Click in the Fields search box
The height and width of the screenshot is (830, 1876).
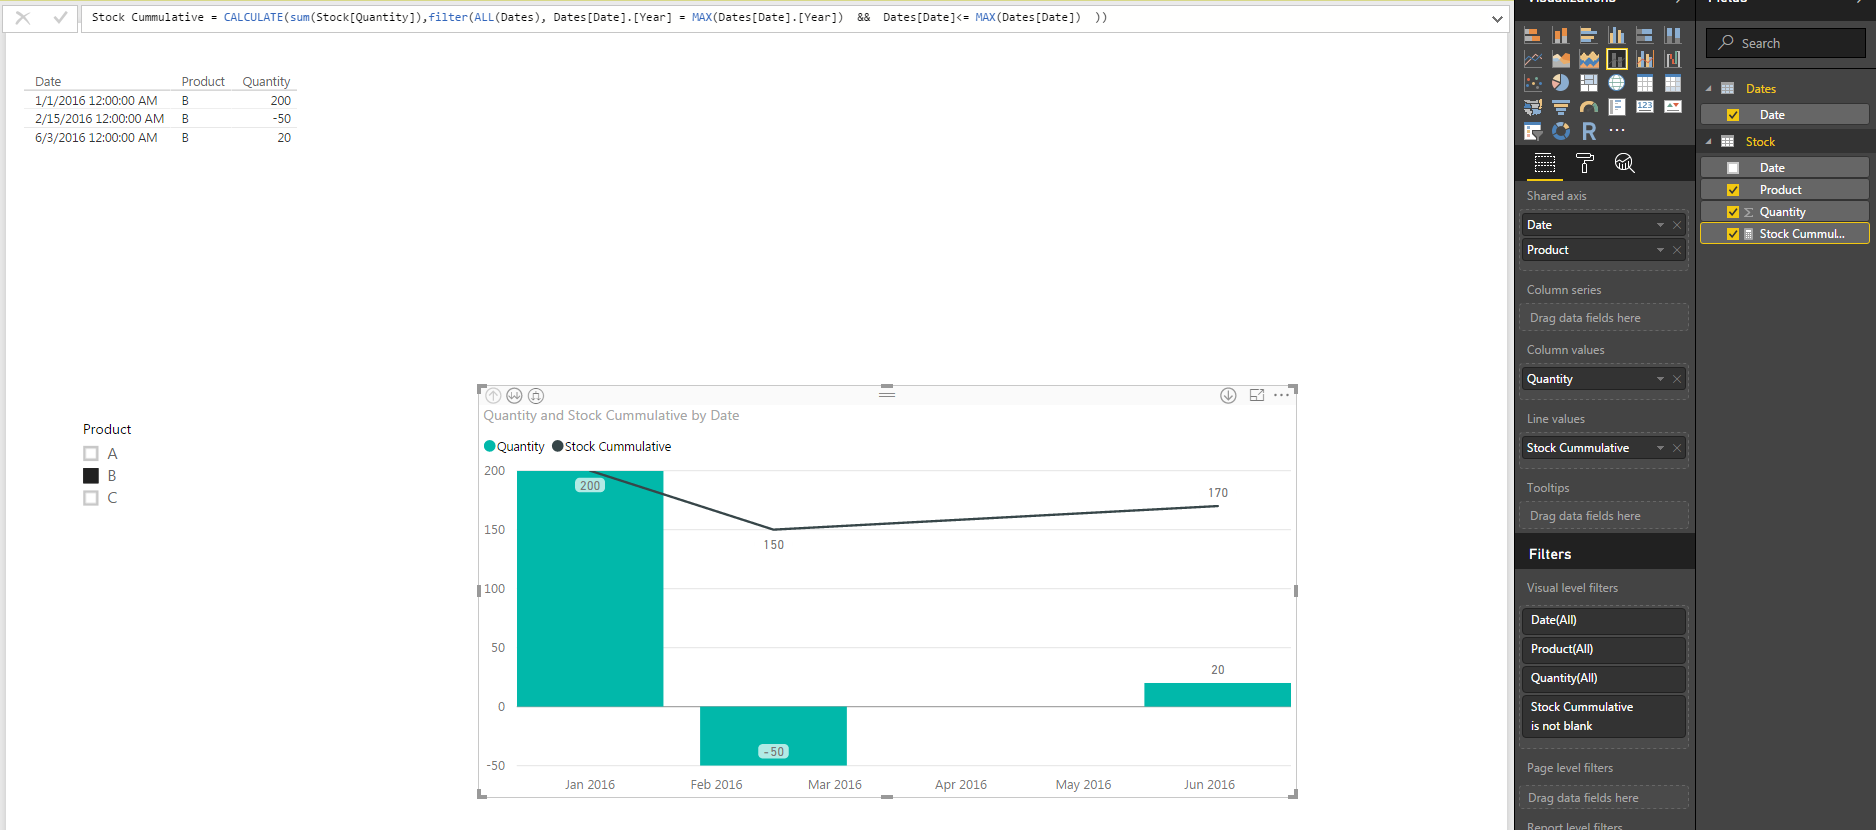coord(1785,43)
